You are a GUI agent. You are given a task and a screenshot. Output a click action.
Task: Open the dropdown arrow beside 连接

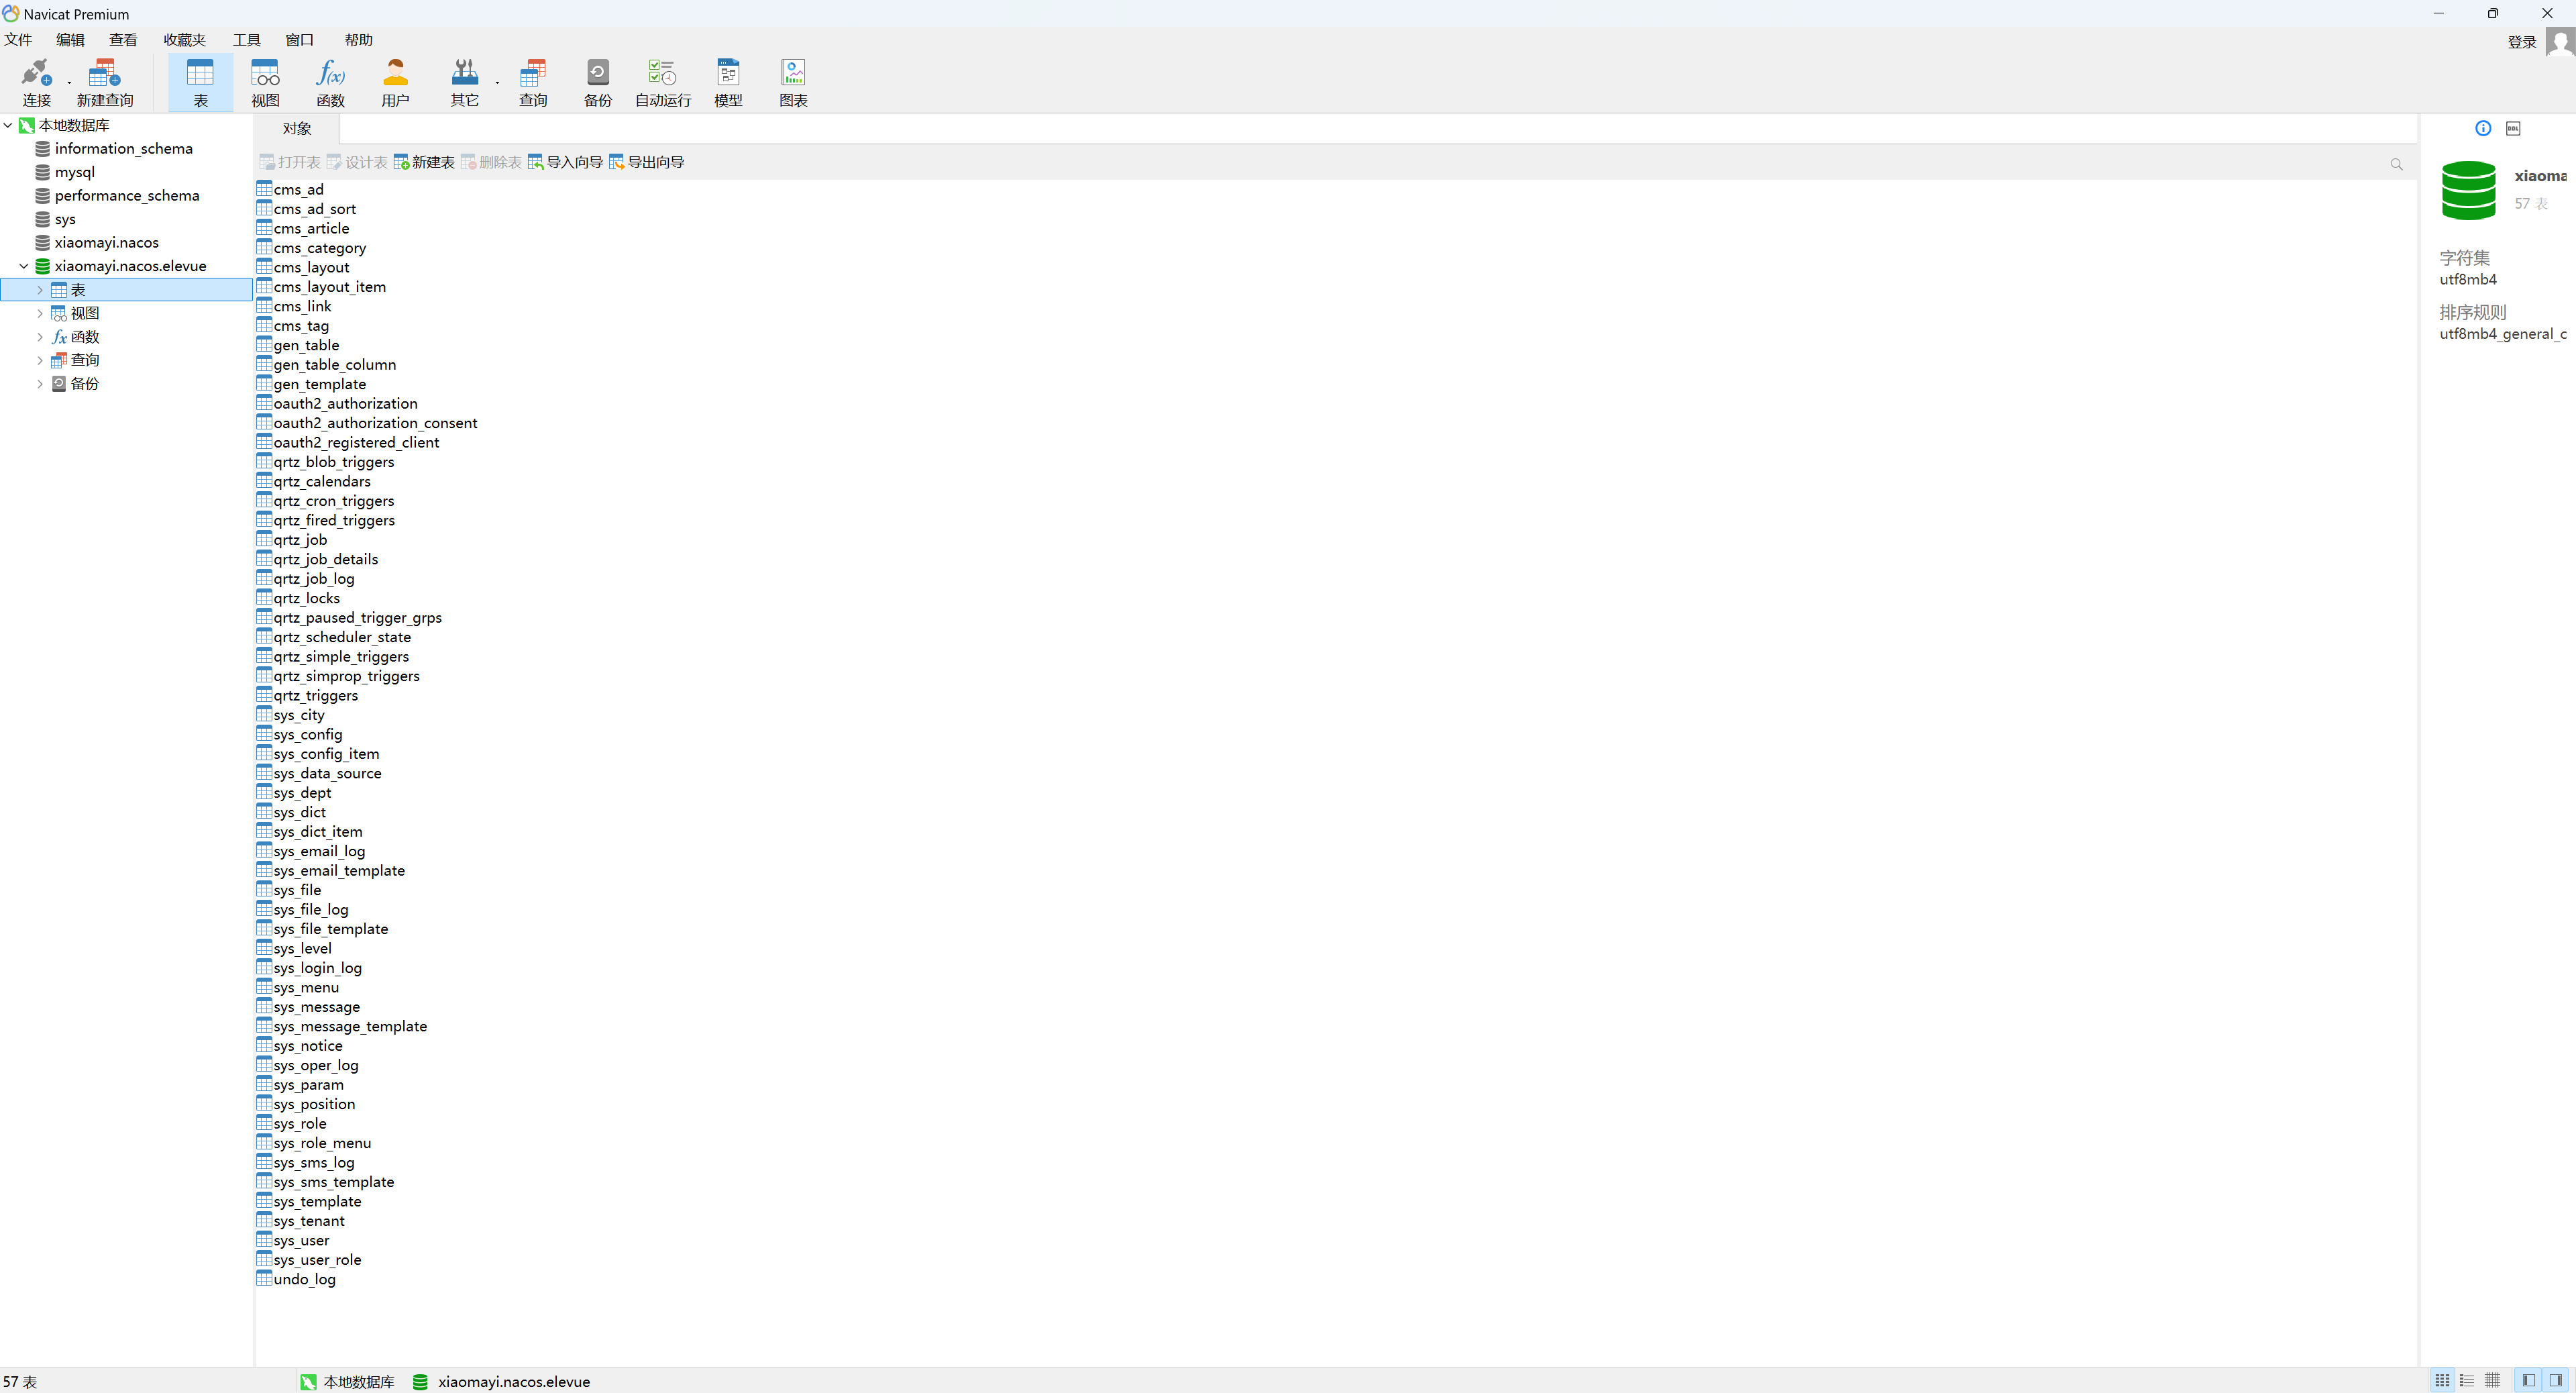pyautogui.click(x=69, y=83)
